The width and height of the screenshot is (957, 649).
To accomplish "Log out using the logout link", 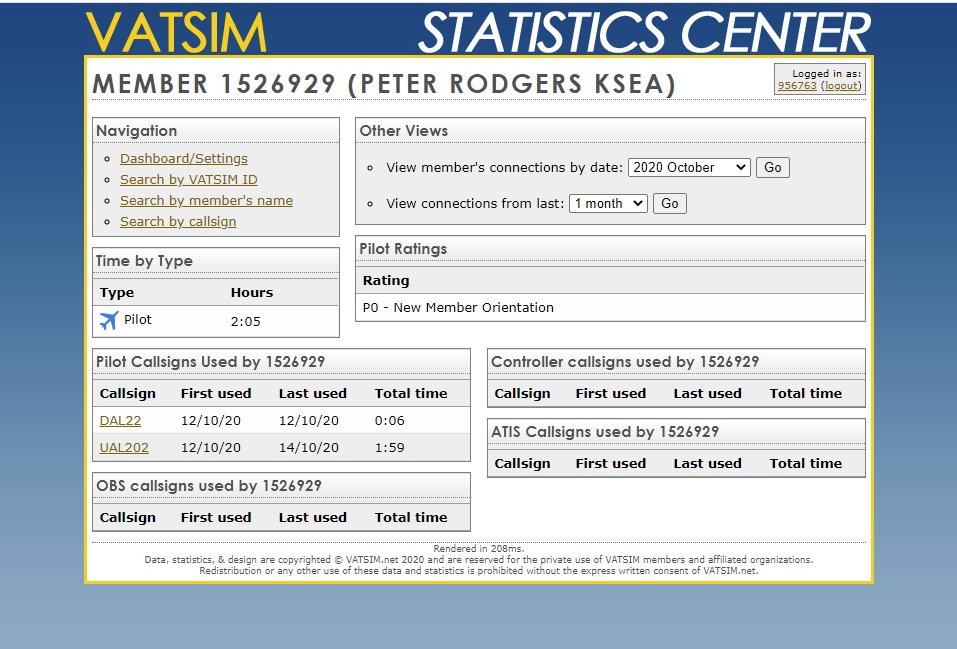I will click(x=841, y=86).
